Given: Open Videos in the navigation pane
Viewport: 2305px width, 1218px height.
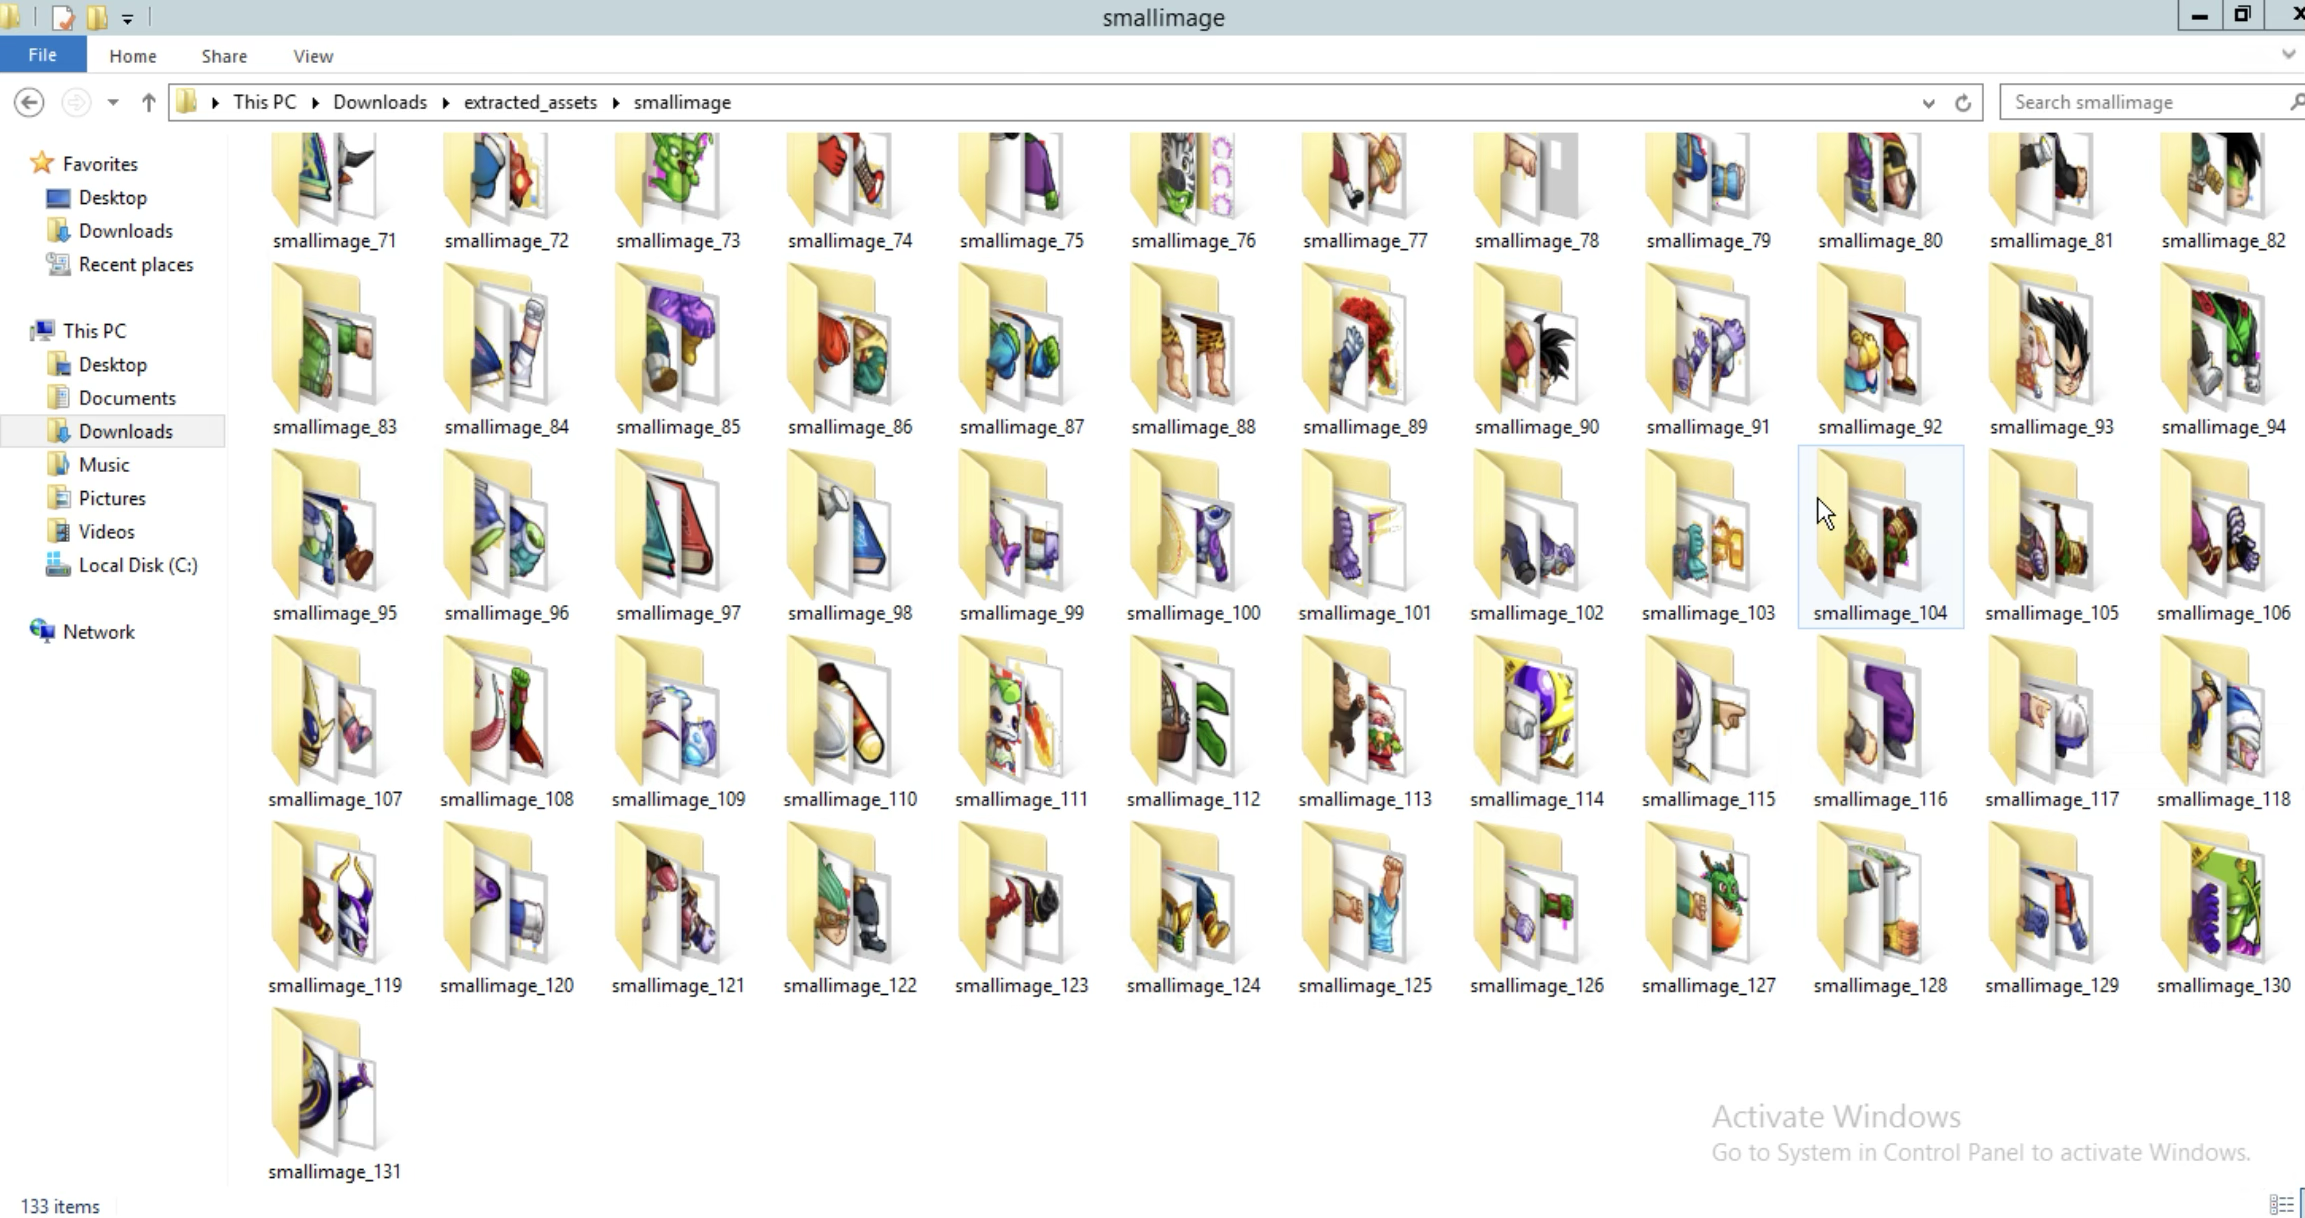Looking at the screenshot, I should (106, 532).
